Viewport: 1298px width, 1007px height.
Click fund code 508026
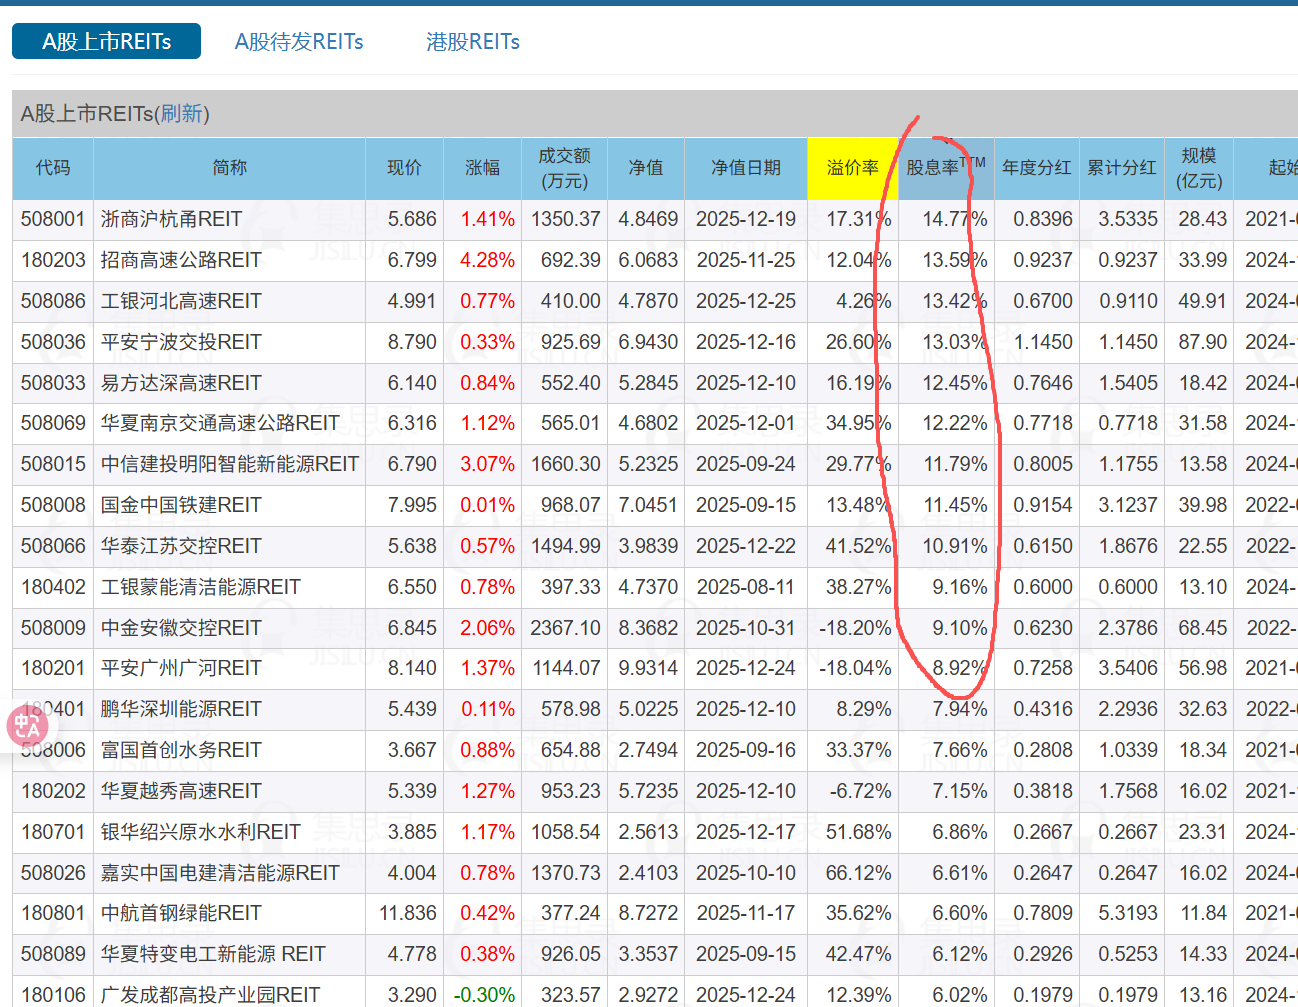pos(53,873)
